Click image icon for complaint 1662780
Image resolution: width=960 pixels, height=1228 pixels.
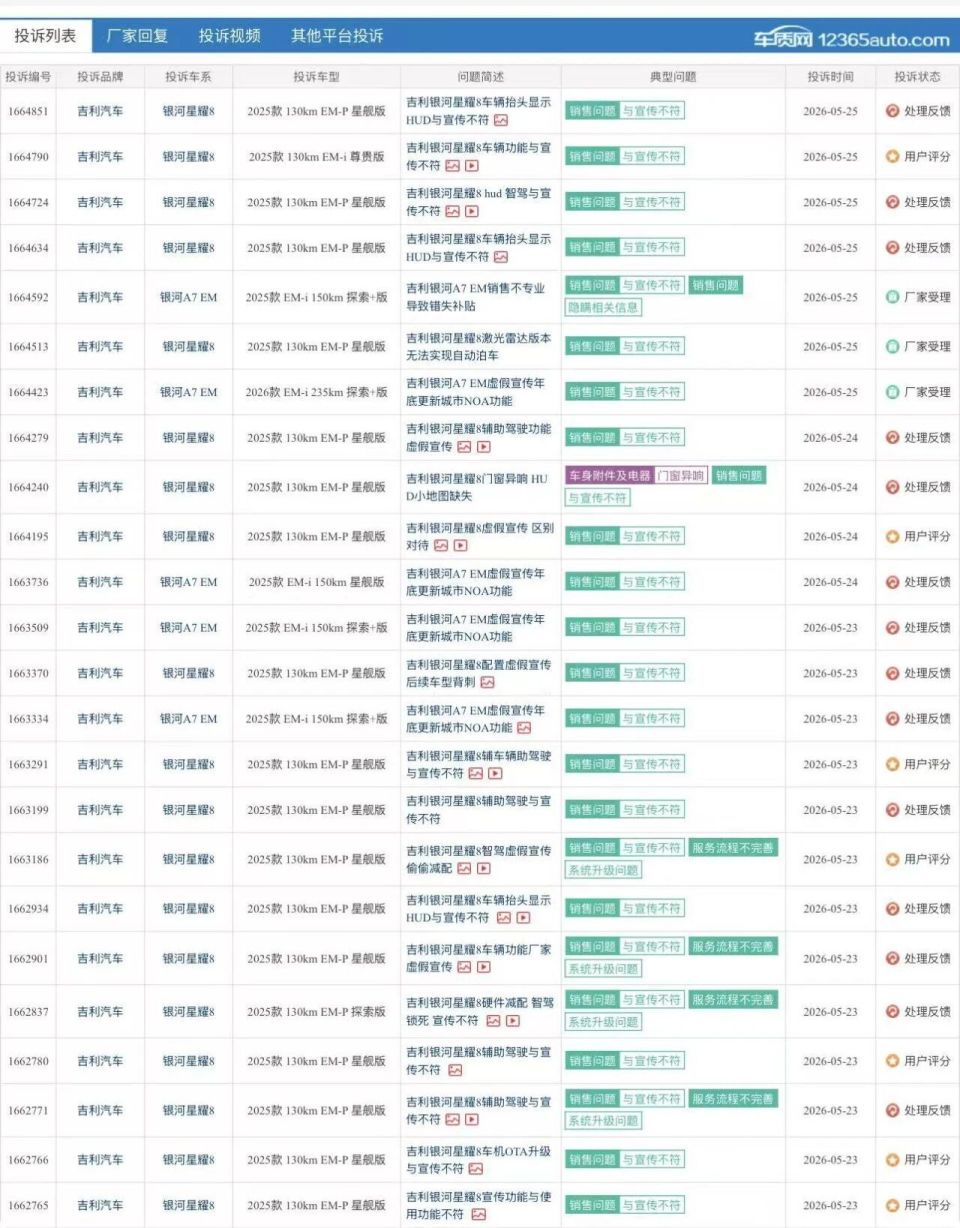click(x=456, y=1070)
